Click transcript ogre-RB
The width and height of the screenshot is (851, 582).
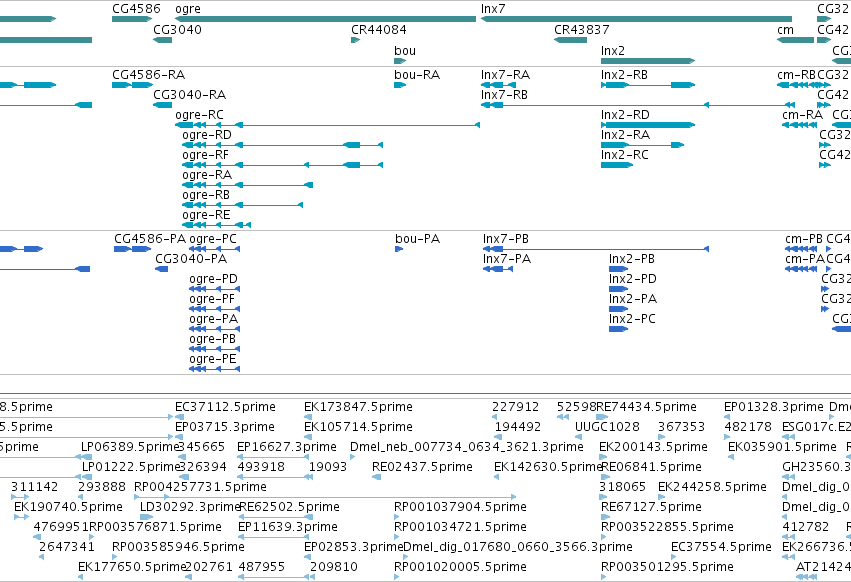click(x=243, y=205)
